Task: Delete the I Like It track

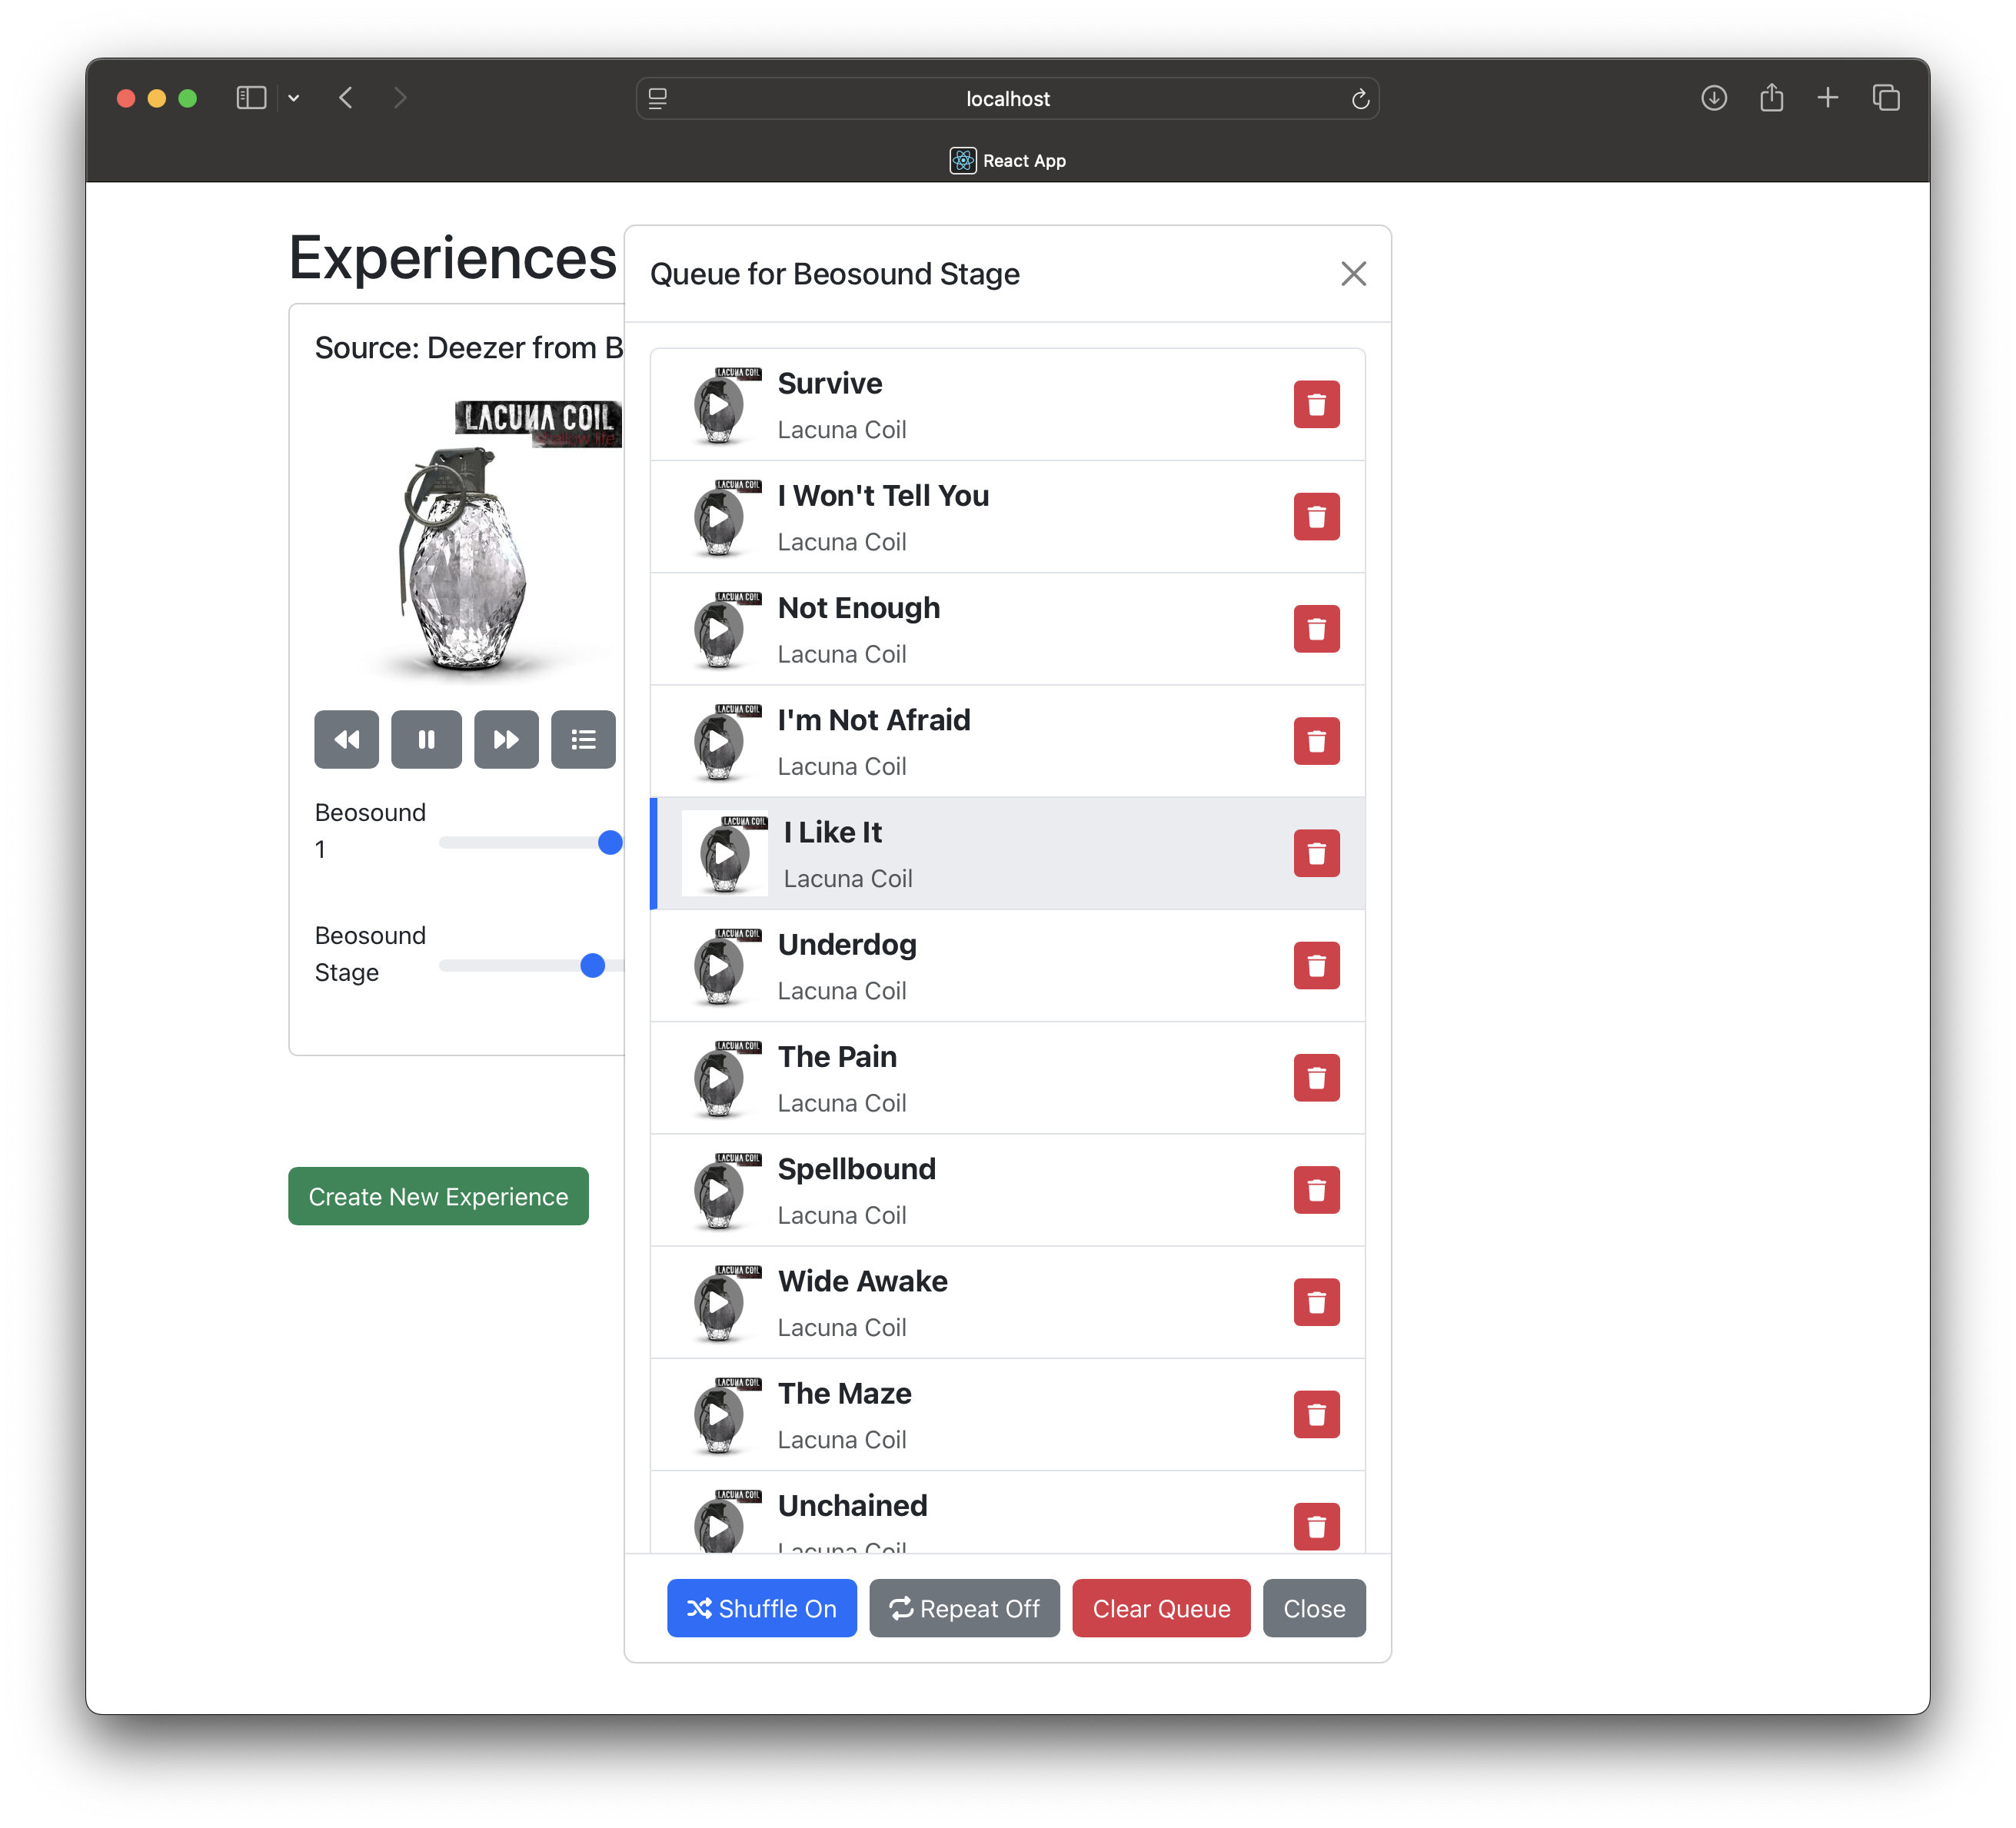Action: [1316, 854]
